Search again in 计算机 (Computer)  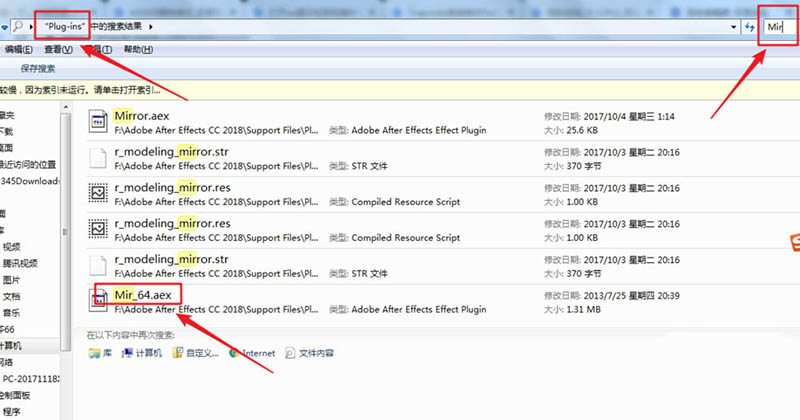[142, 353]
